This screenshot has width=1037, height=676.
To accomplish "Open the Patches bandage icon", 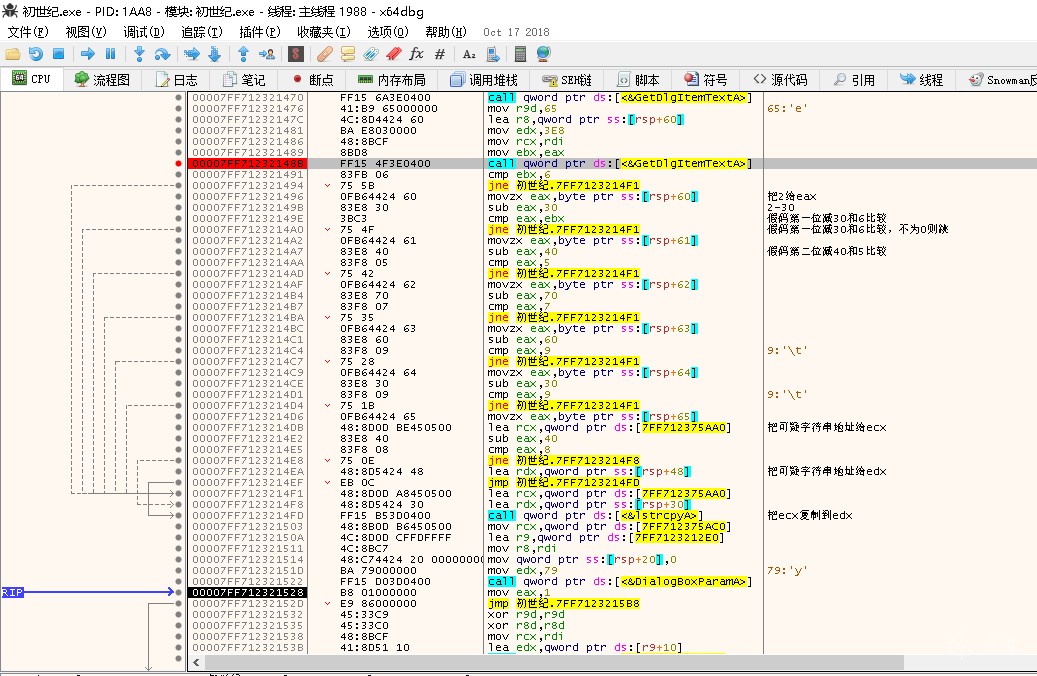I will [x=325, y=54].
